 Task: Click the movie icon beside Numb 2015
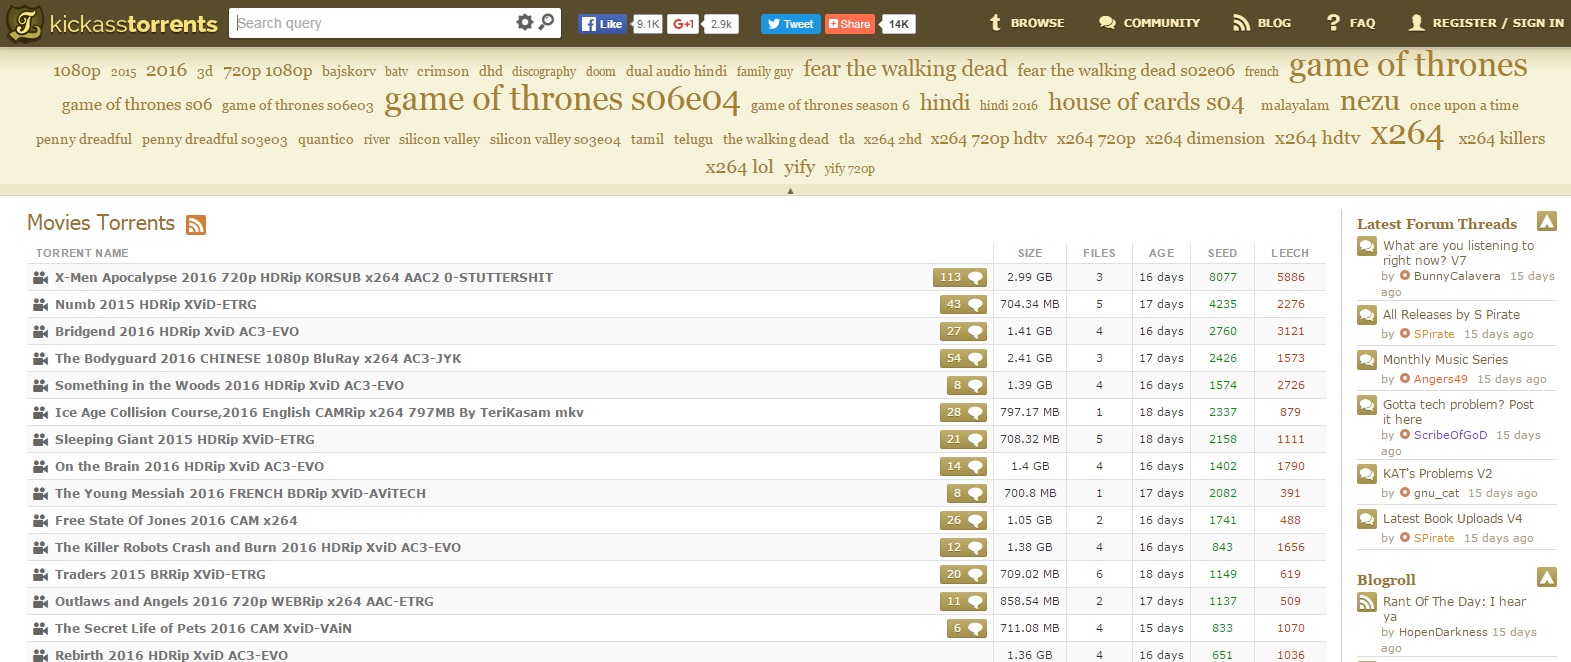tap(41, 304)
